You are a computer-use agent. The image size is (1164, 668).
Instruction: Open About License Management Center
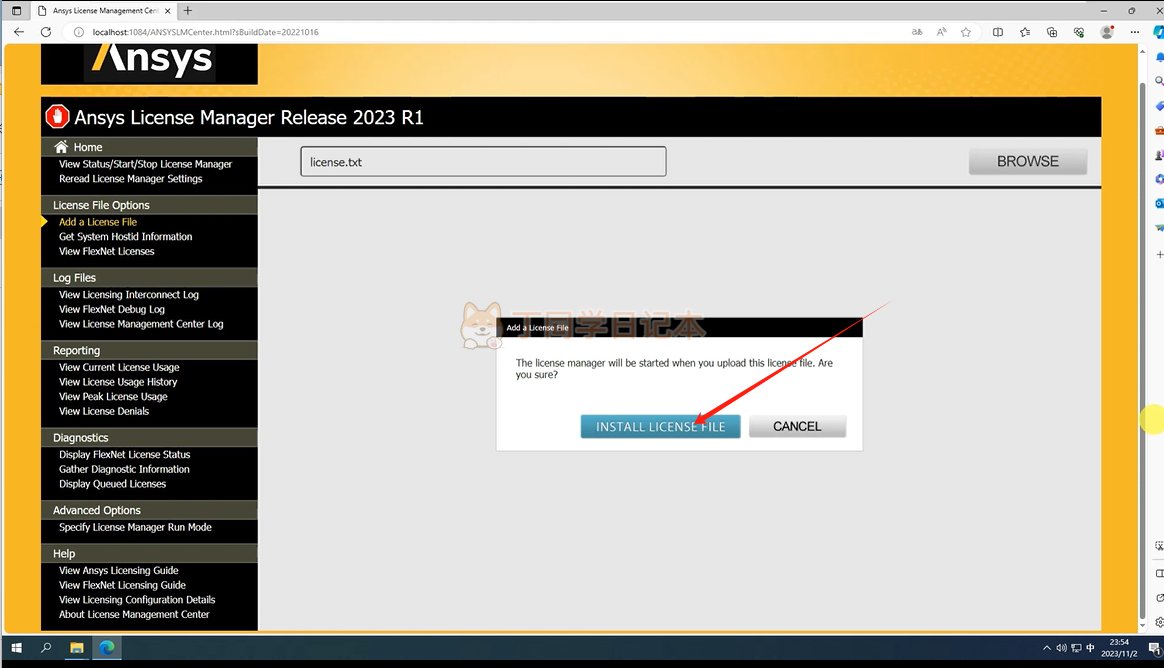tap(134, 615)
